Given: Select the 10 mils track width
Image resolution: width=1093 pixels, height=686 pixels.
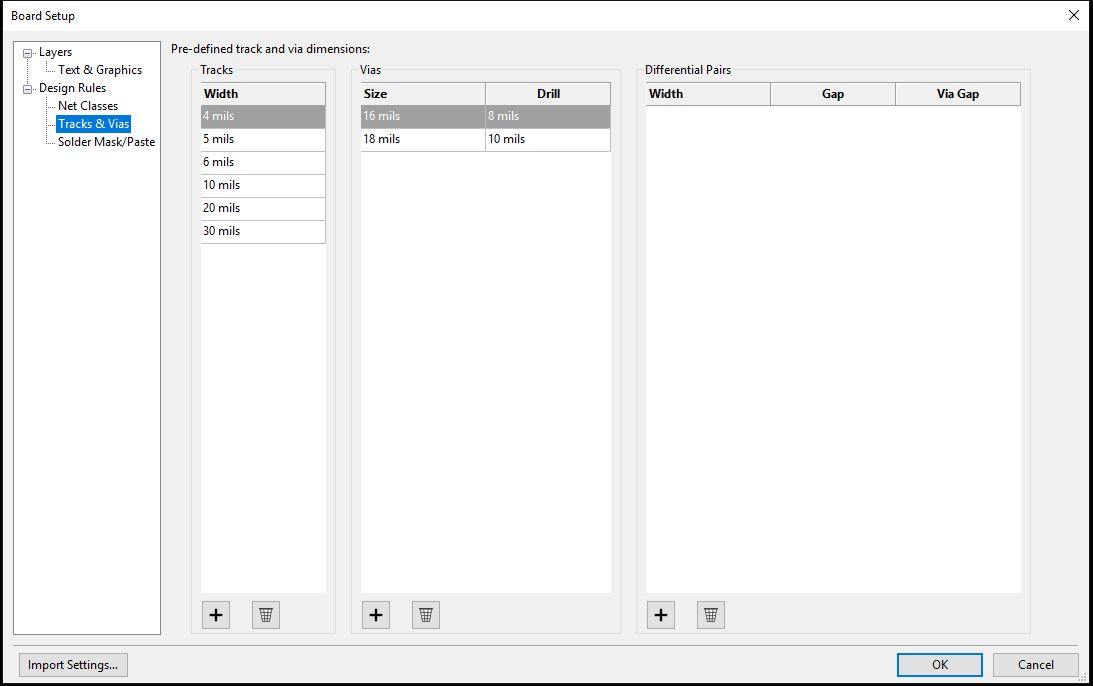Looking at the screenshot, I should 262,185.
